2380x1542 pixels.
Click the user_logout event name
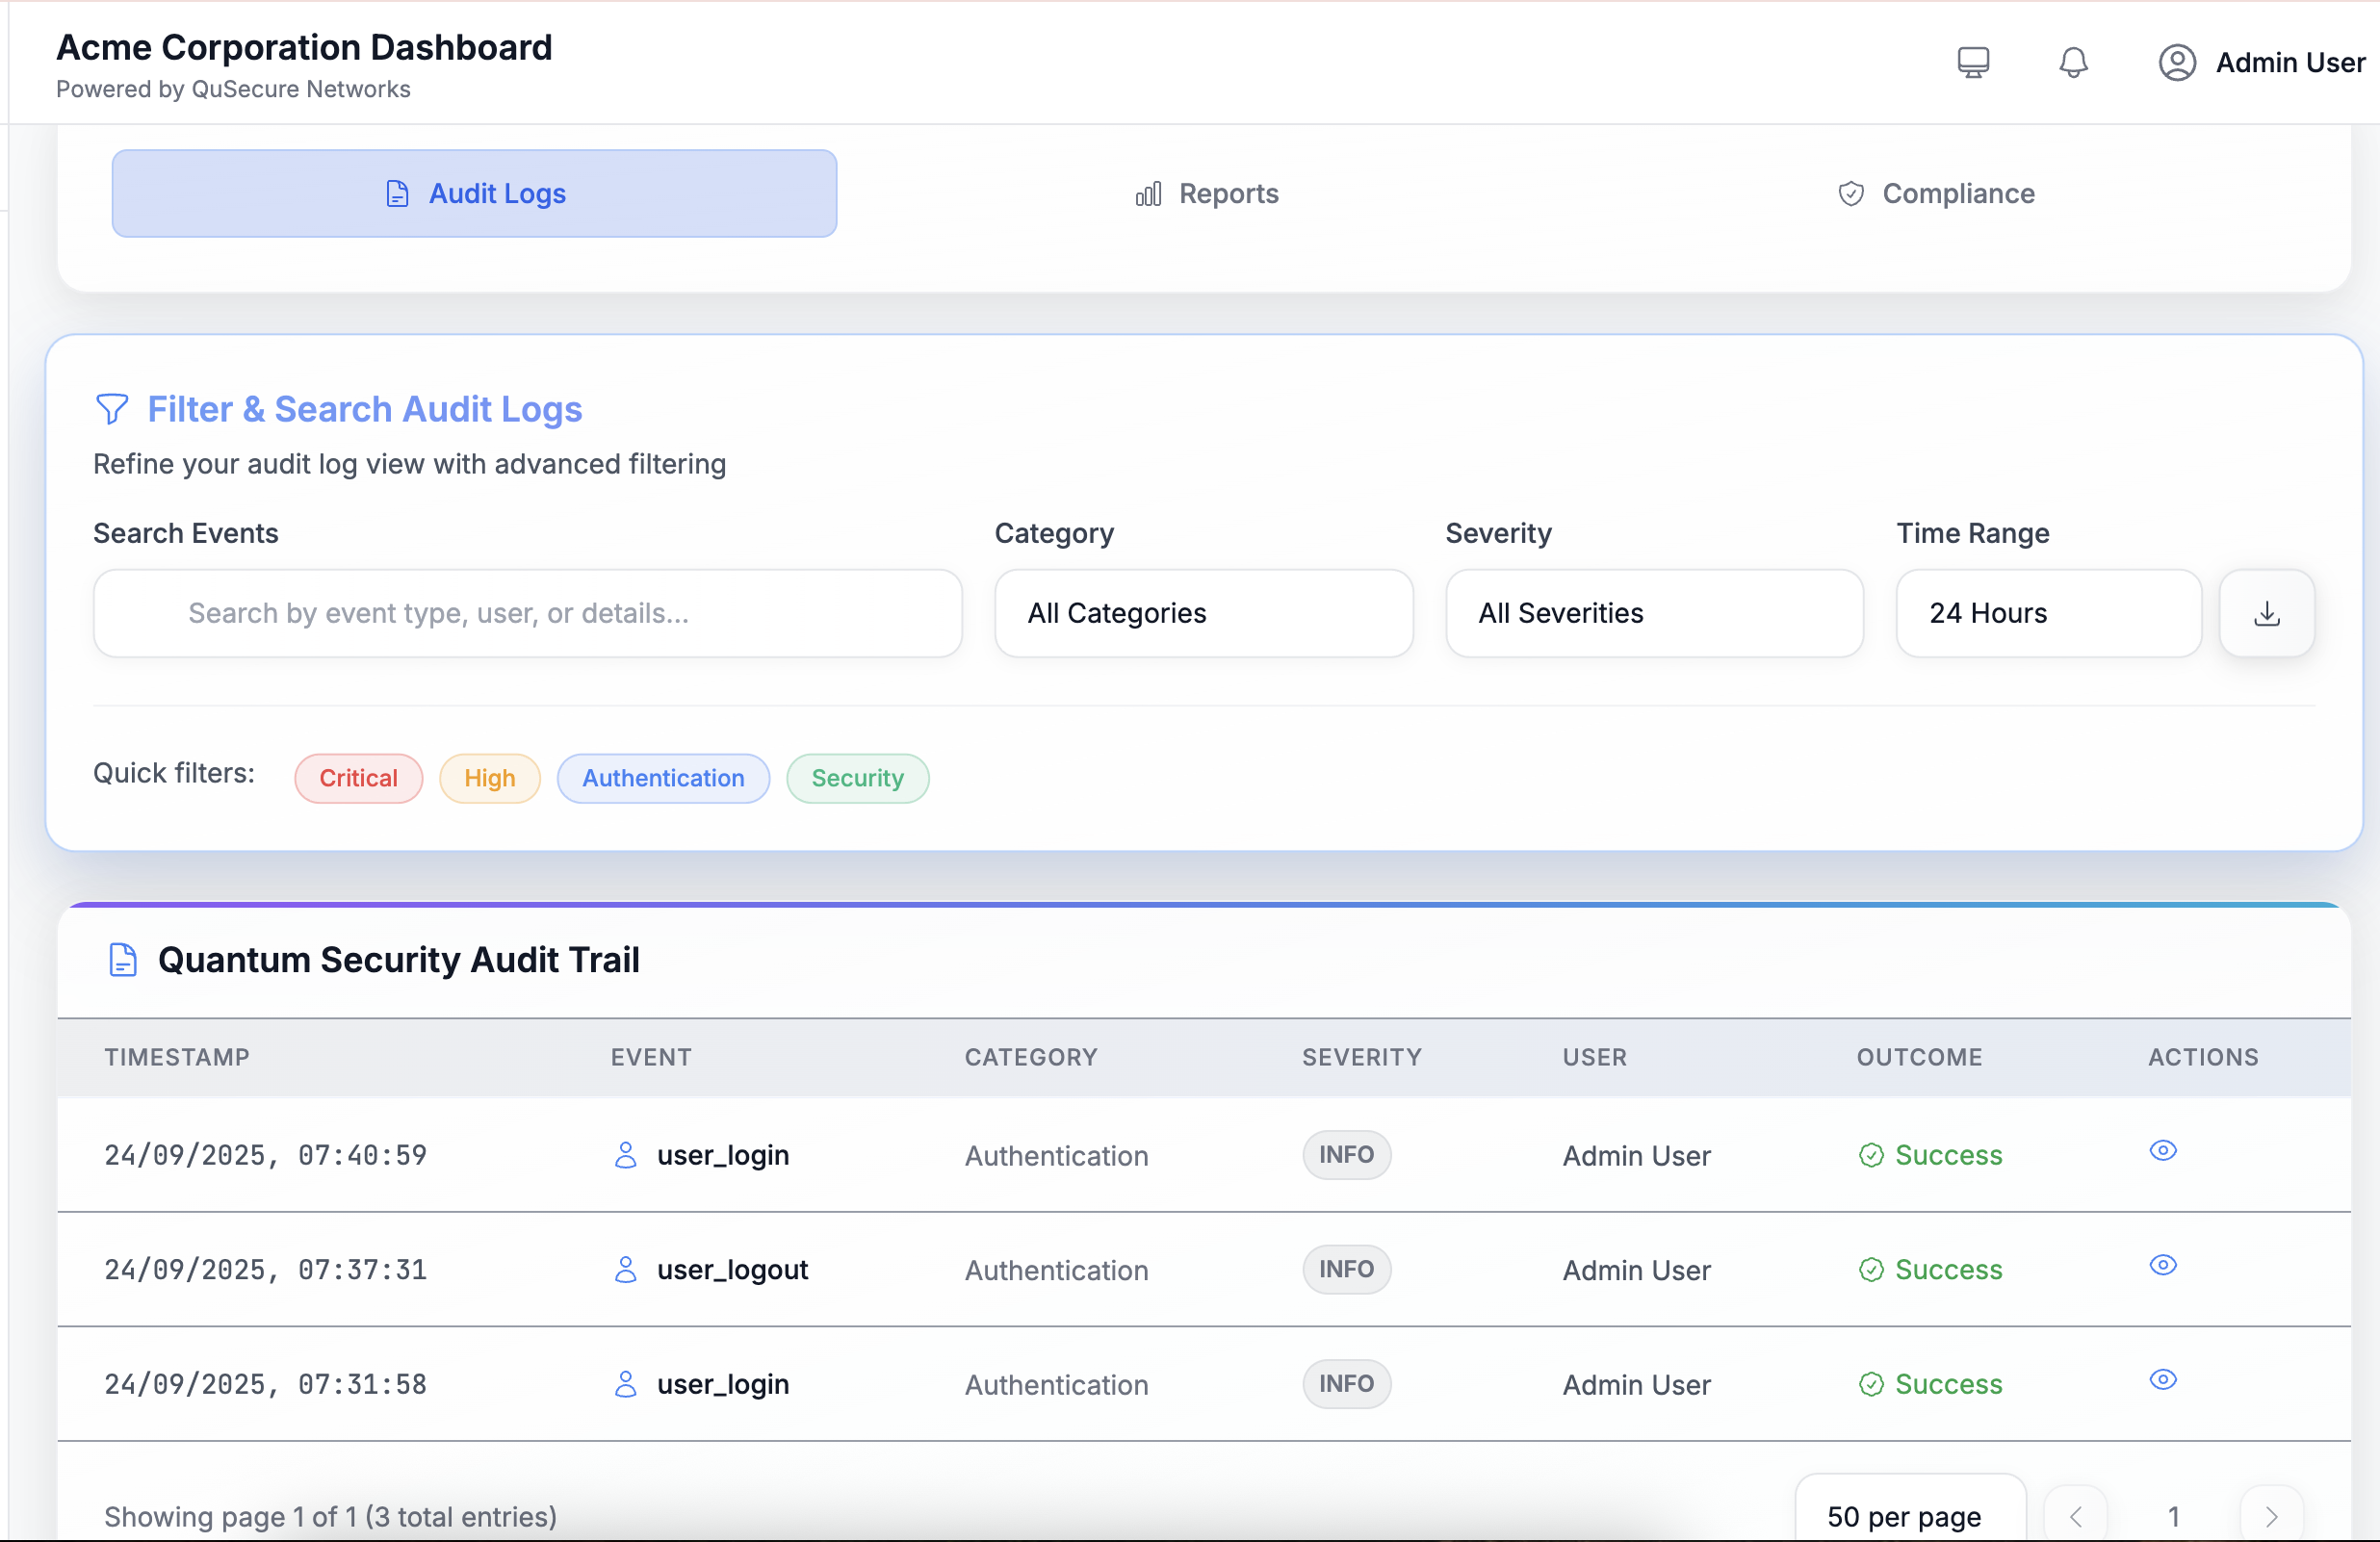[732, 1270]
